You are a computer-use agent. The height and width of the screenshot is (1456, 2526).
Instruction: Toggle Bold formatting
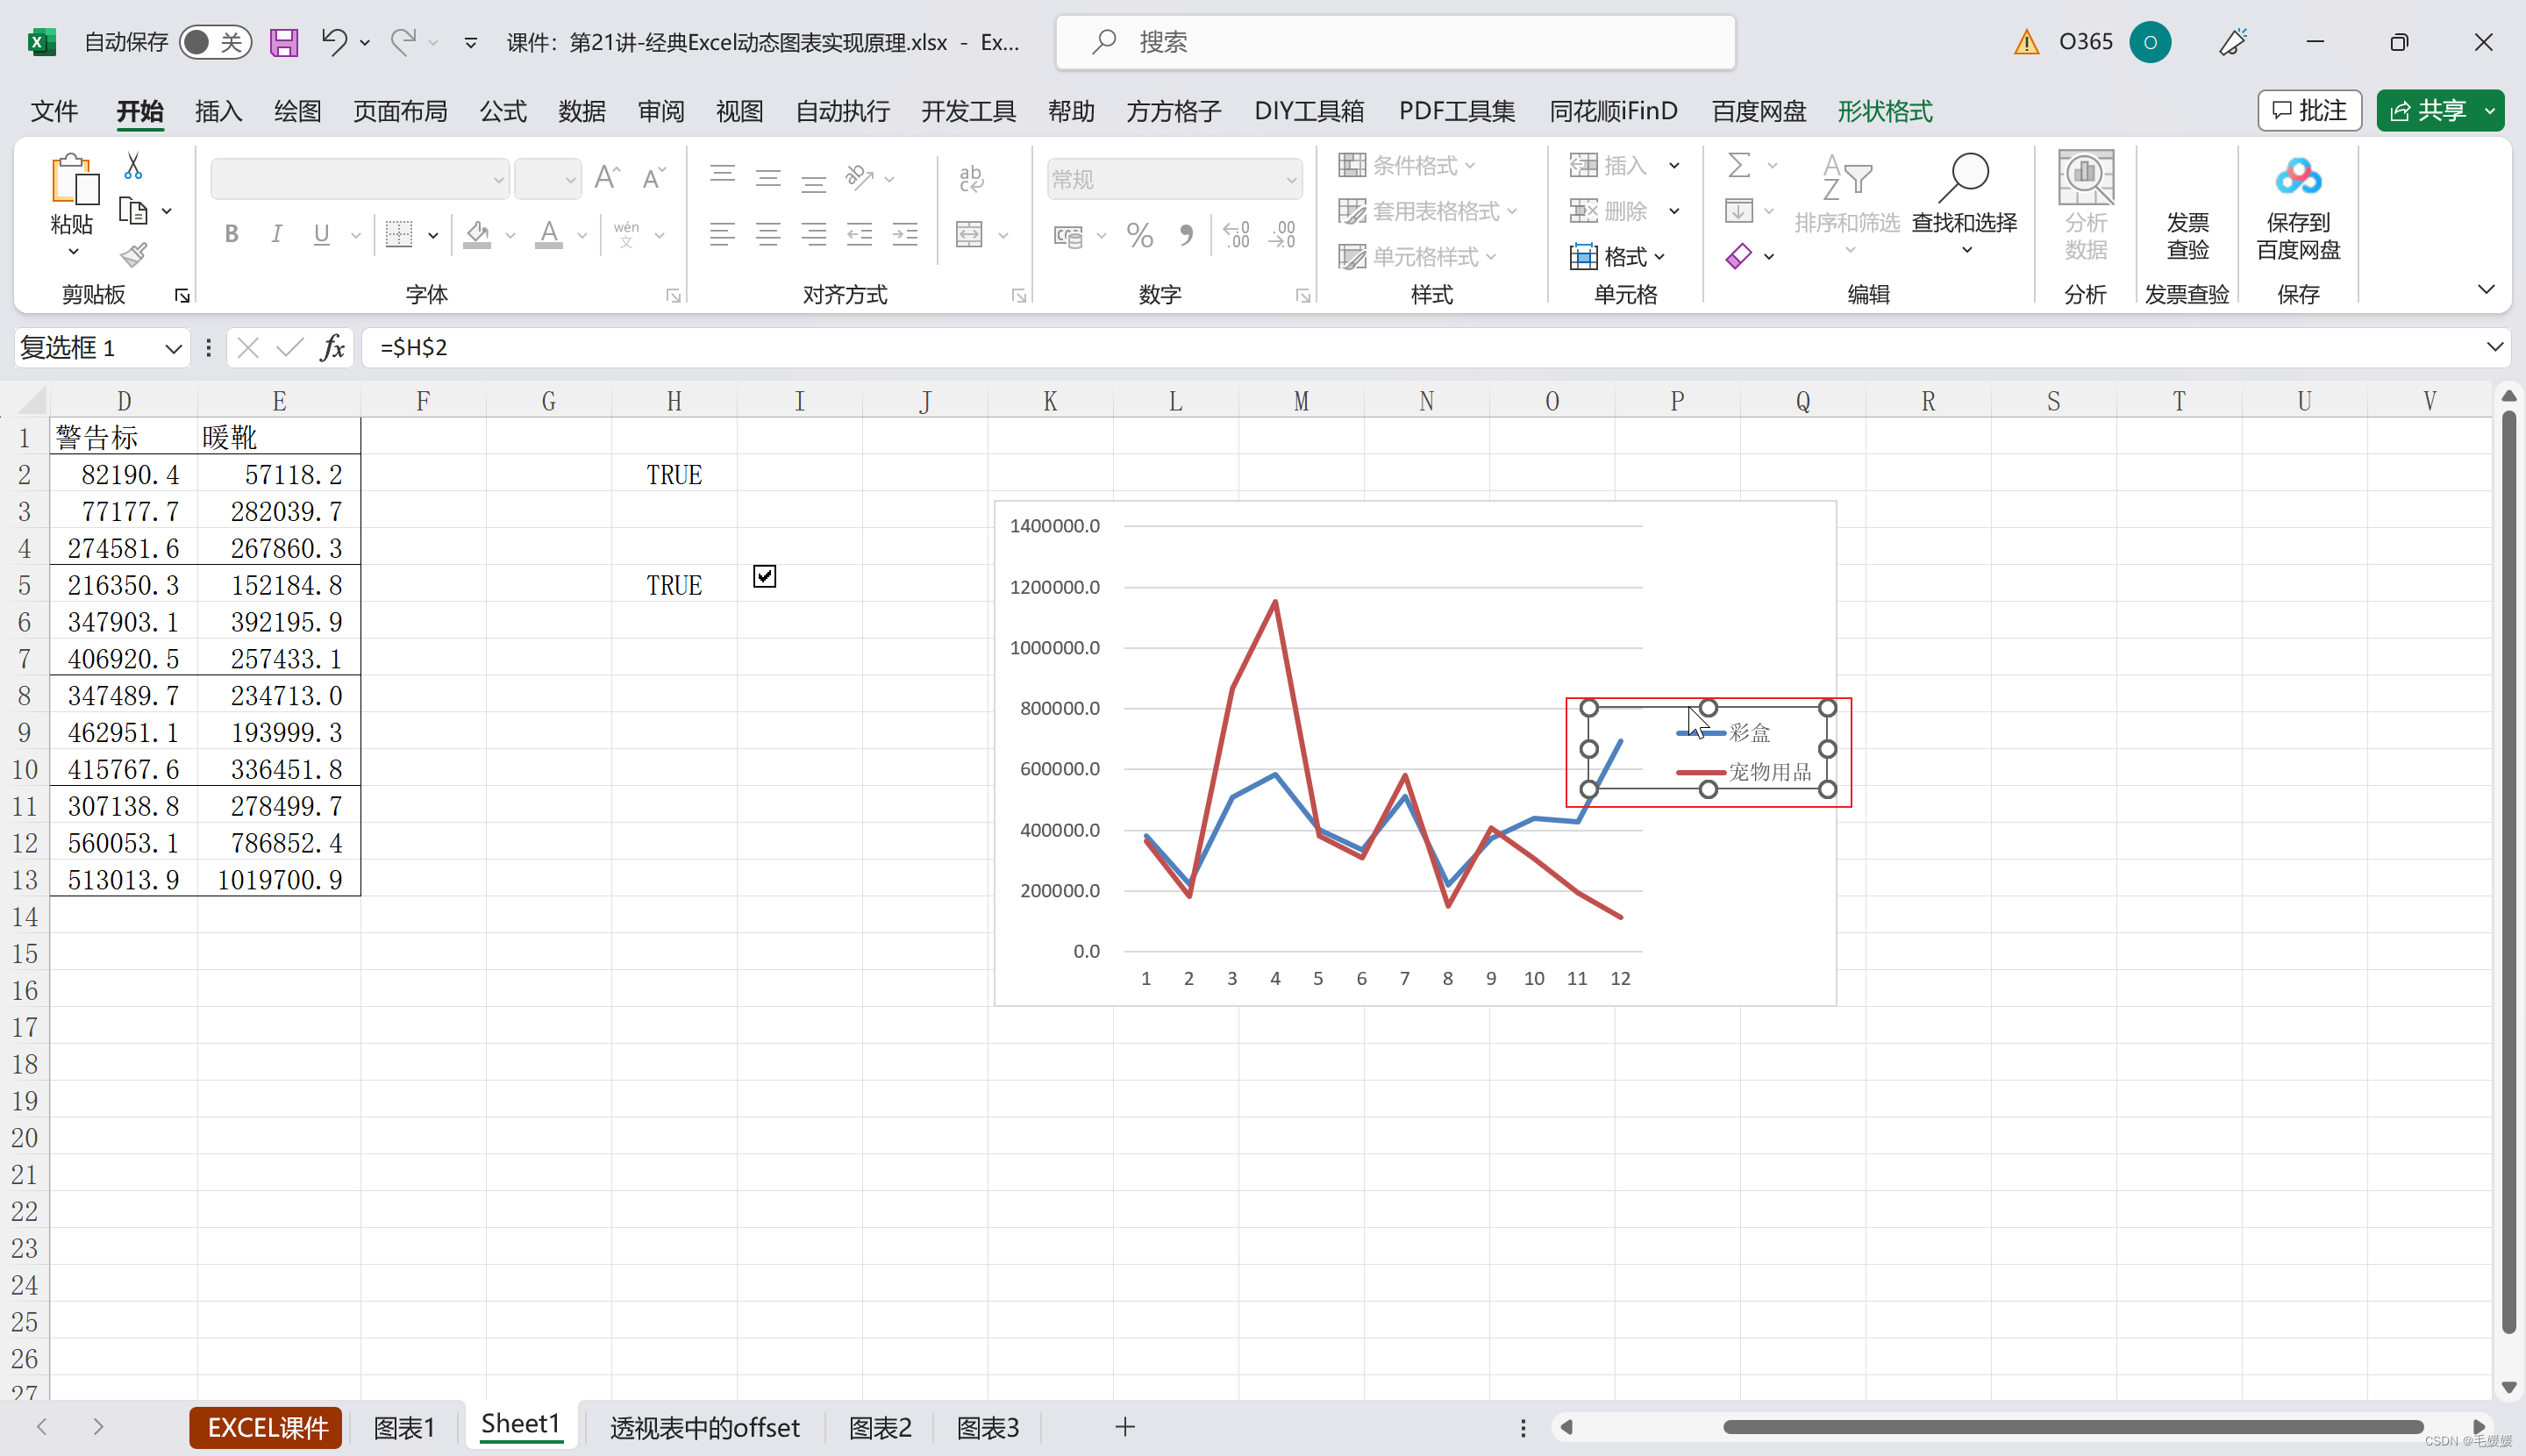coord(232,235)
